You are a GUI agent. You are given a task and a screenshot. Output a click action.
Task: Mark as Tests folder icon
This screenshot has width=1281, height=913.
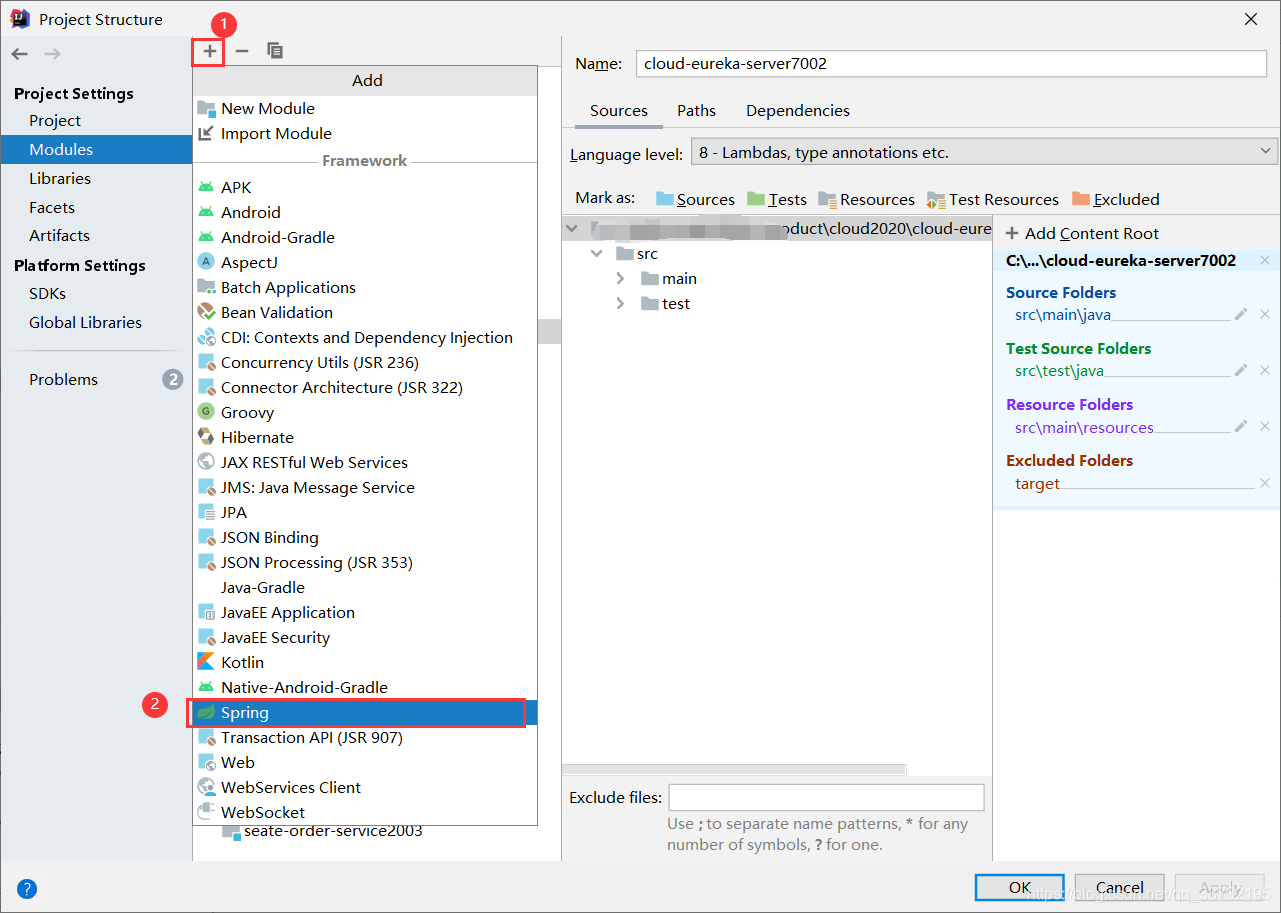[x=756, y=199]
